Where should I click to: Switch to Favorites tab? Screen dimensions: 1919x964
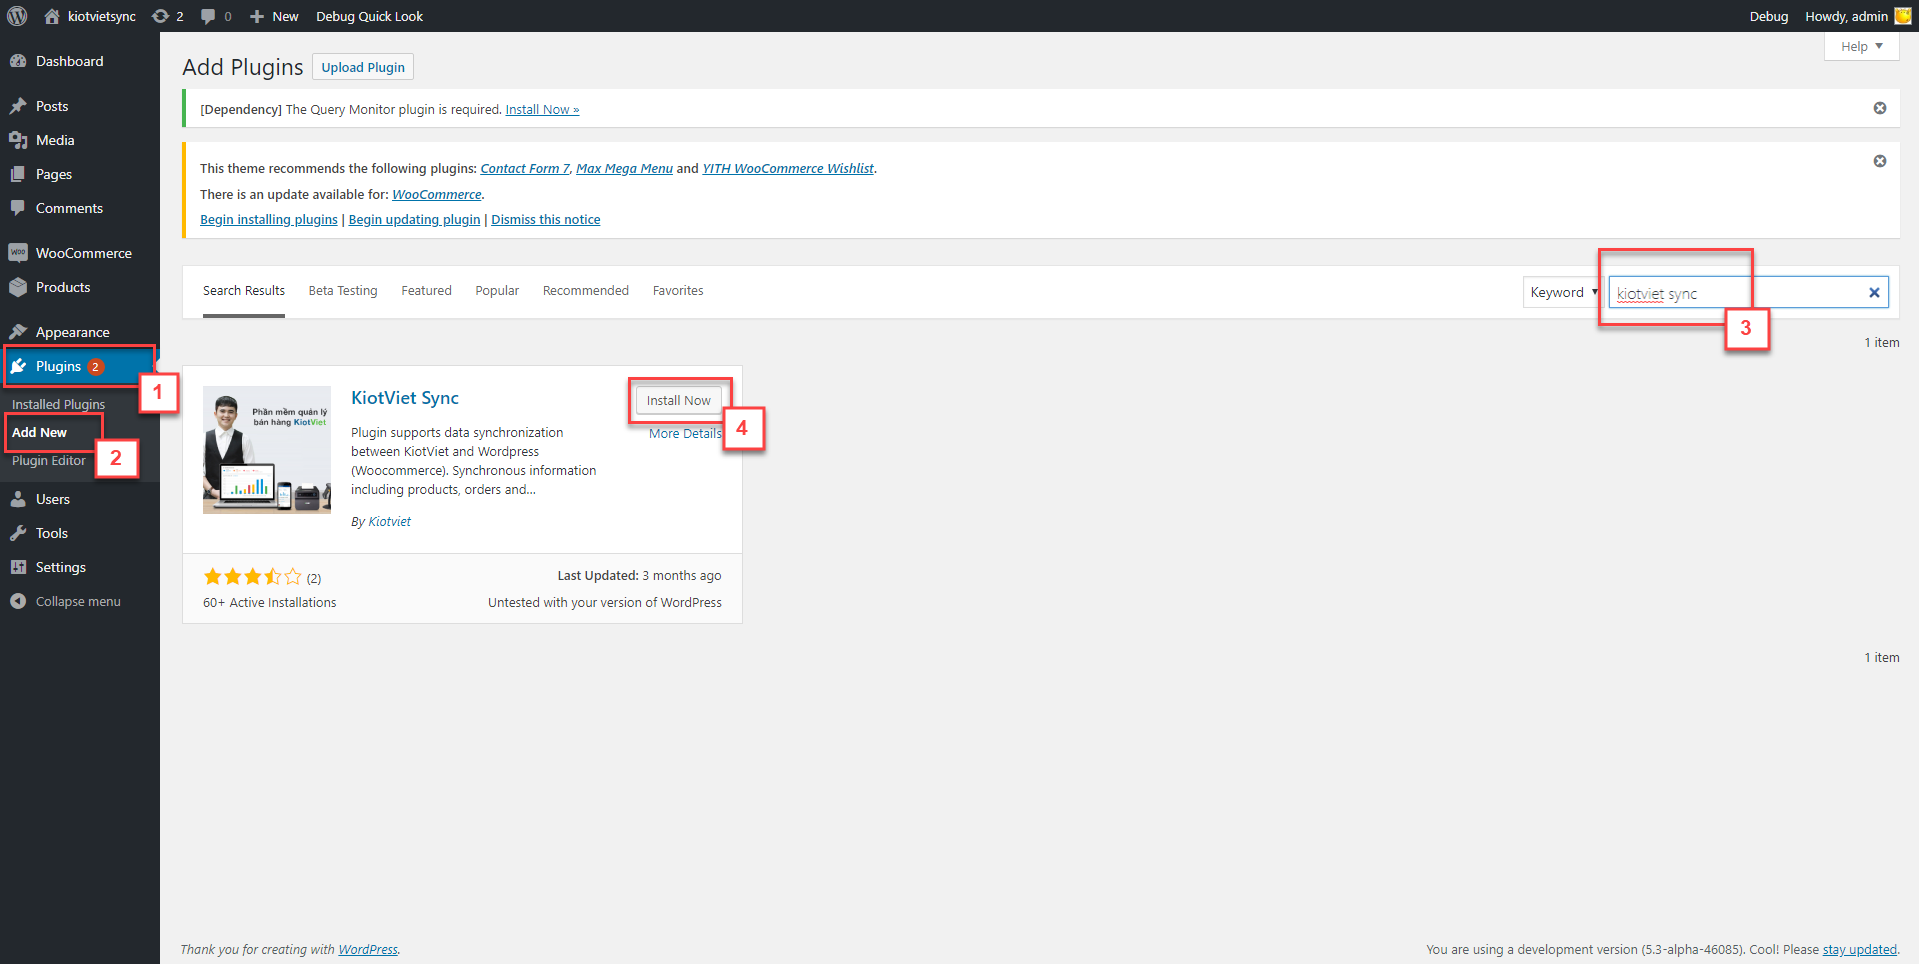[678, 291]
